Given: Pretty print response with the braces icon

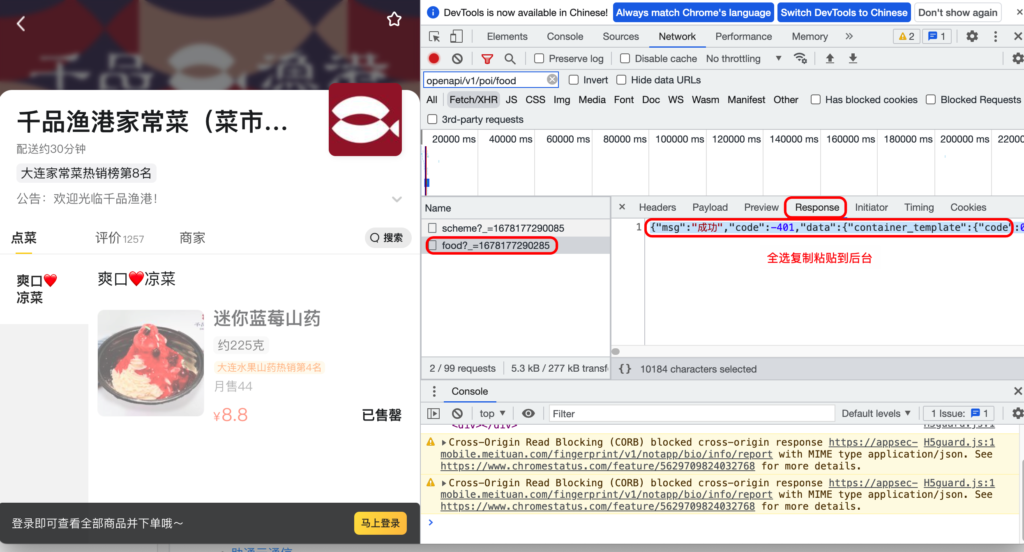Looking at the screenshot, I should (x=625, y=369).
